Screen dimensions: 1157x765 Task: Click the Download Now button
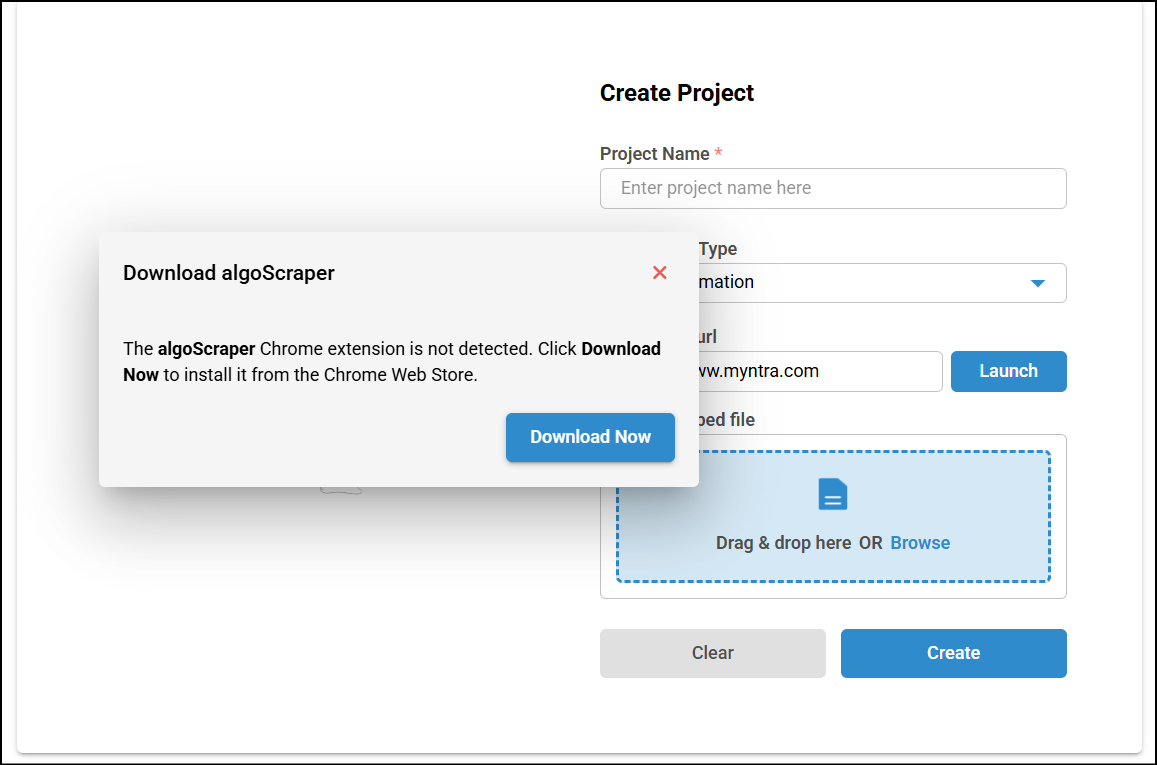590,437
